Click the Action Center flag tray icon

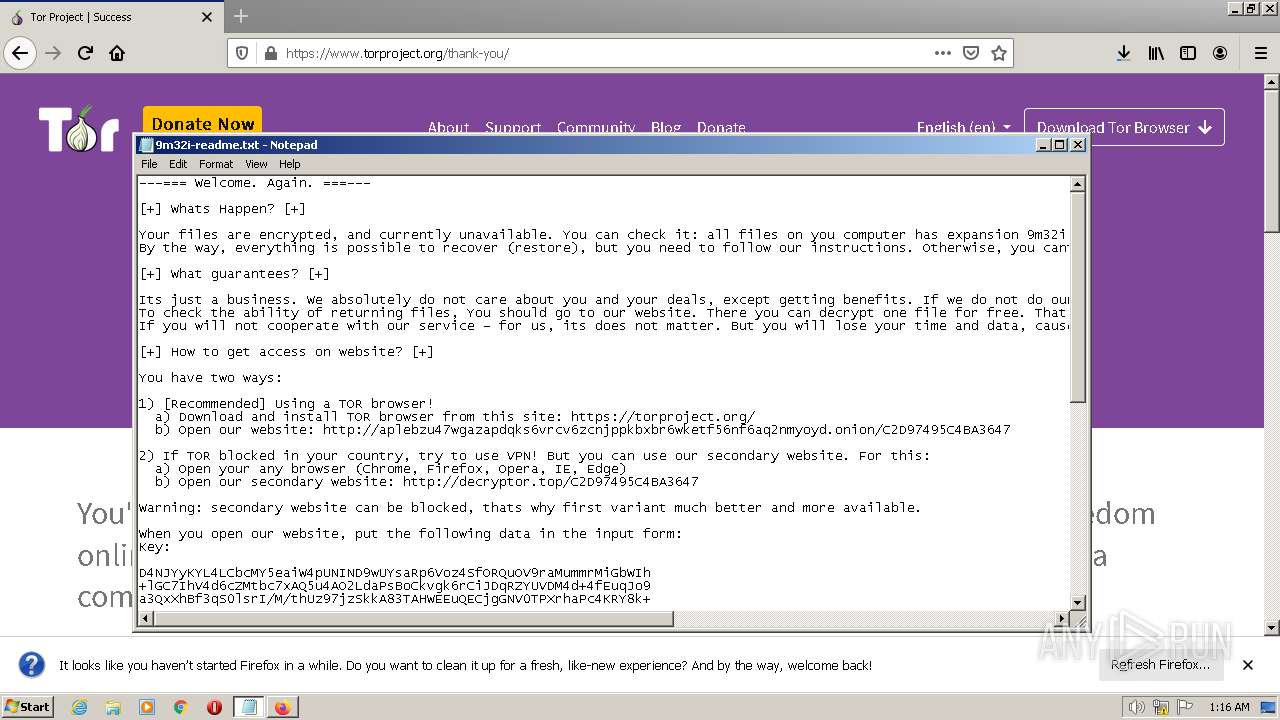1186,707
